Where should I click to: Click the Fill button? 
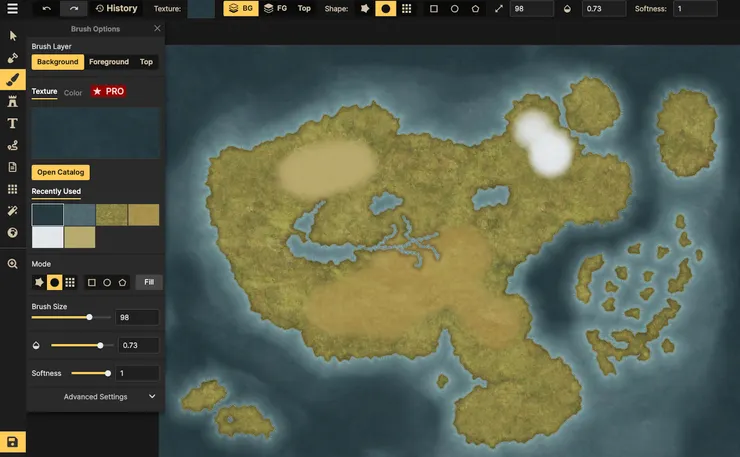coord(149,282)
